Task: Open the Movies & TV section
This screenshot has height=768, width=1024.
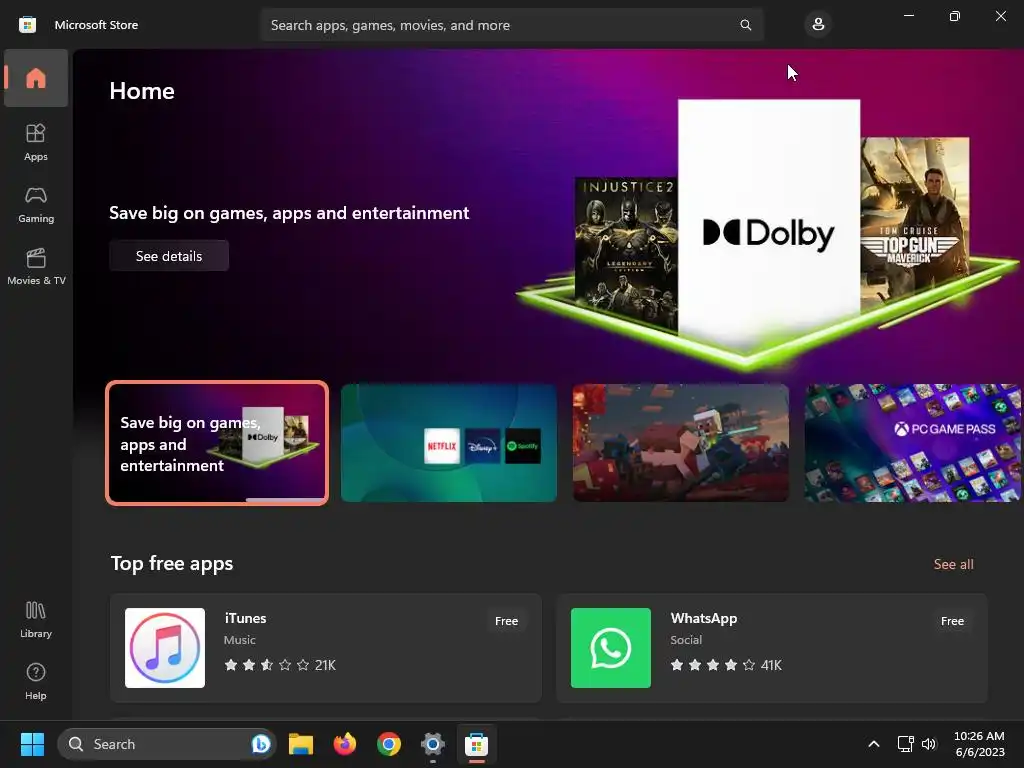Action: [x=36, y=266]
